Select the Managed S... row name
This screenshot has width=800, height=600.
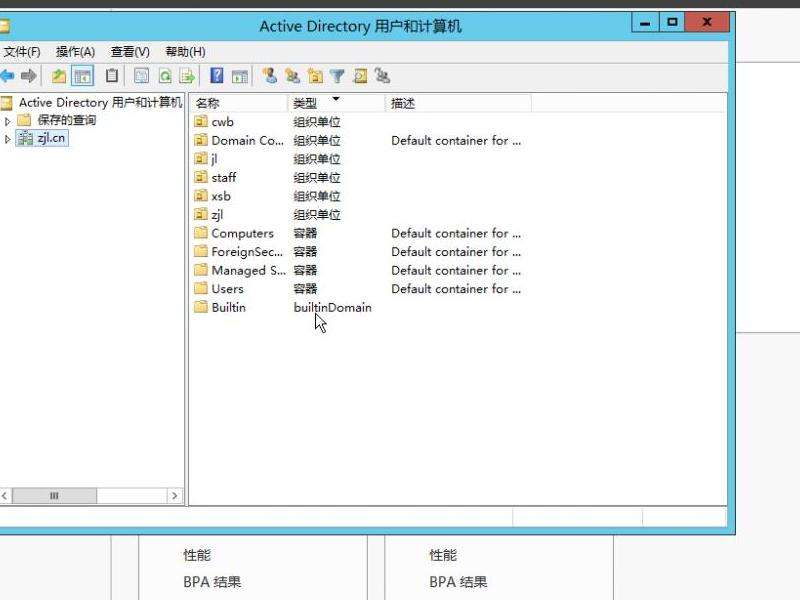[248, 270]
